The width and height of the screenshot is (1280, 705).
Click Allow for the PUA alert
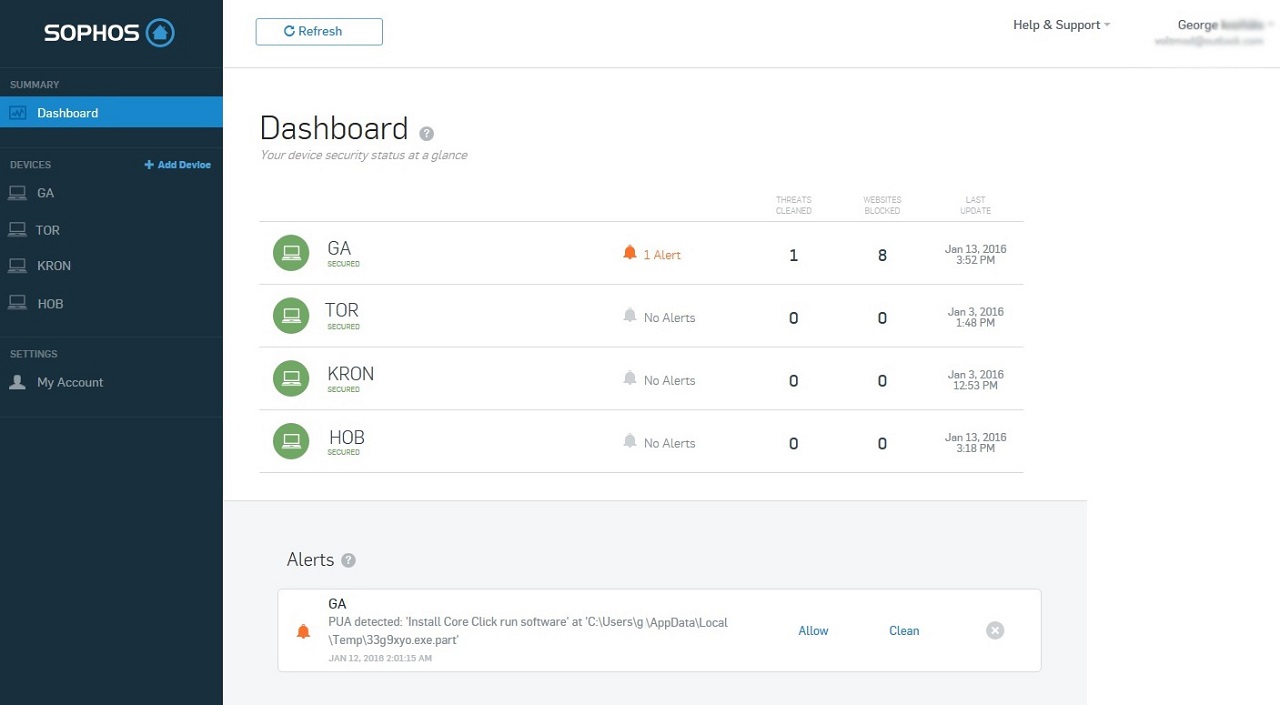click(813, 631)
